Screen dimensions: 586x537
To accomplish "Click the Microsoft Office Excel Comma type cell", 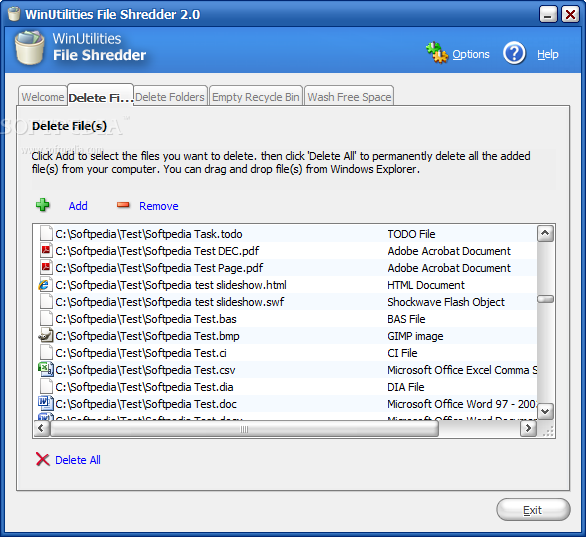I will click(462, 370).
